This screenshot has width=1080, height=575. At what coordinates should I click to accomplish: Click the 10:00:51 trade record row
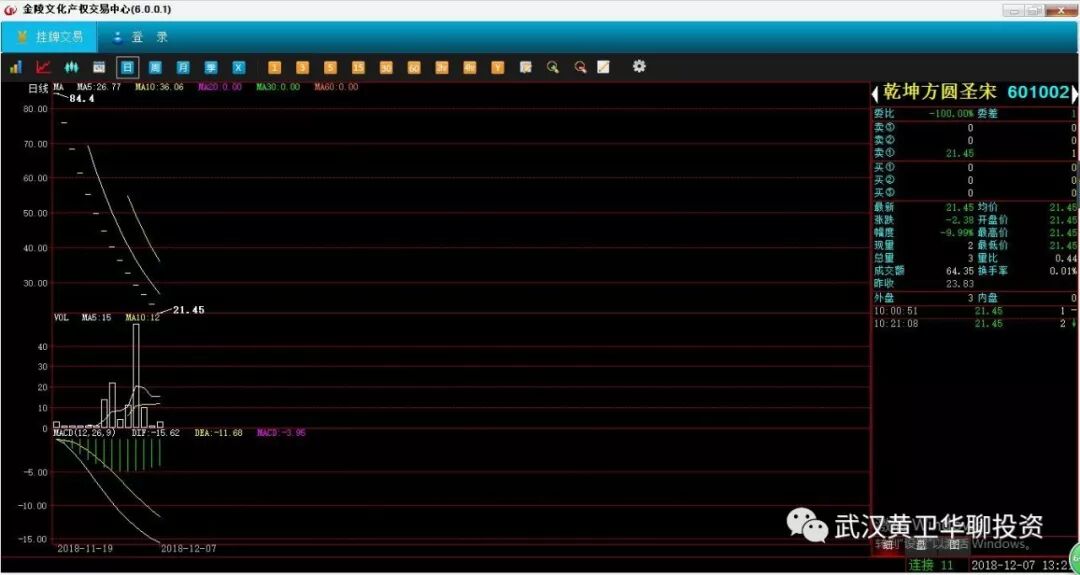[x=974, y=311]
